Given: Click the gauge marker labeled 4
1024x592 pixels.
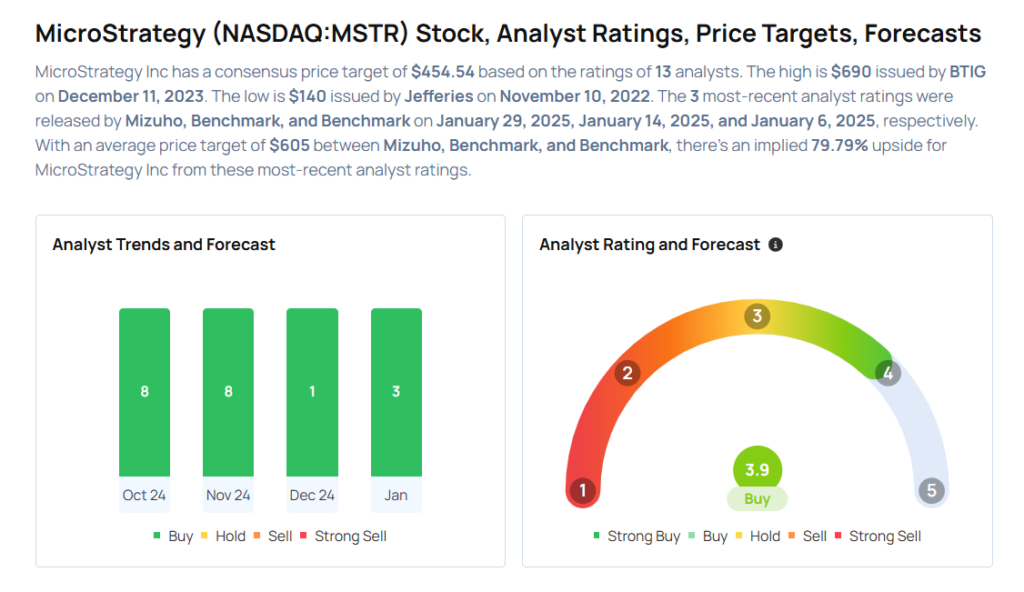Looking at the screenshot, I should pos(887,373).
